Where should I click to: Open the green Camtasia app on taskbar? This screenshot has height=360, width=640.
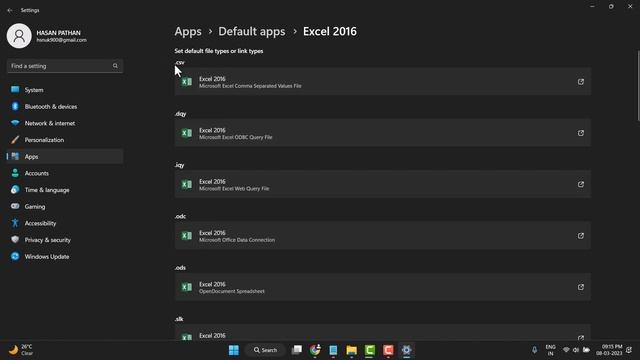370,350
